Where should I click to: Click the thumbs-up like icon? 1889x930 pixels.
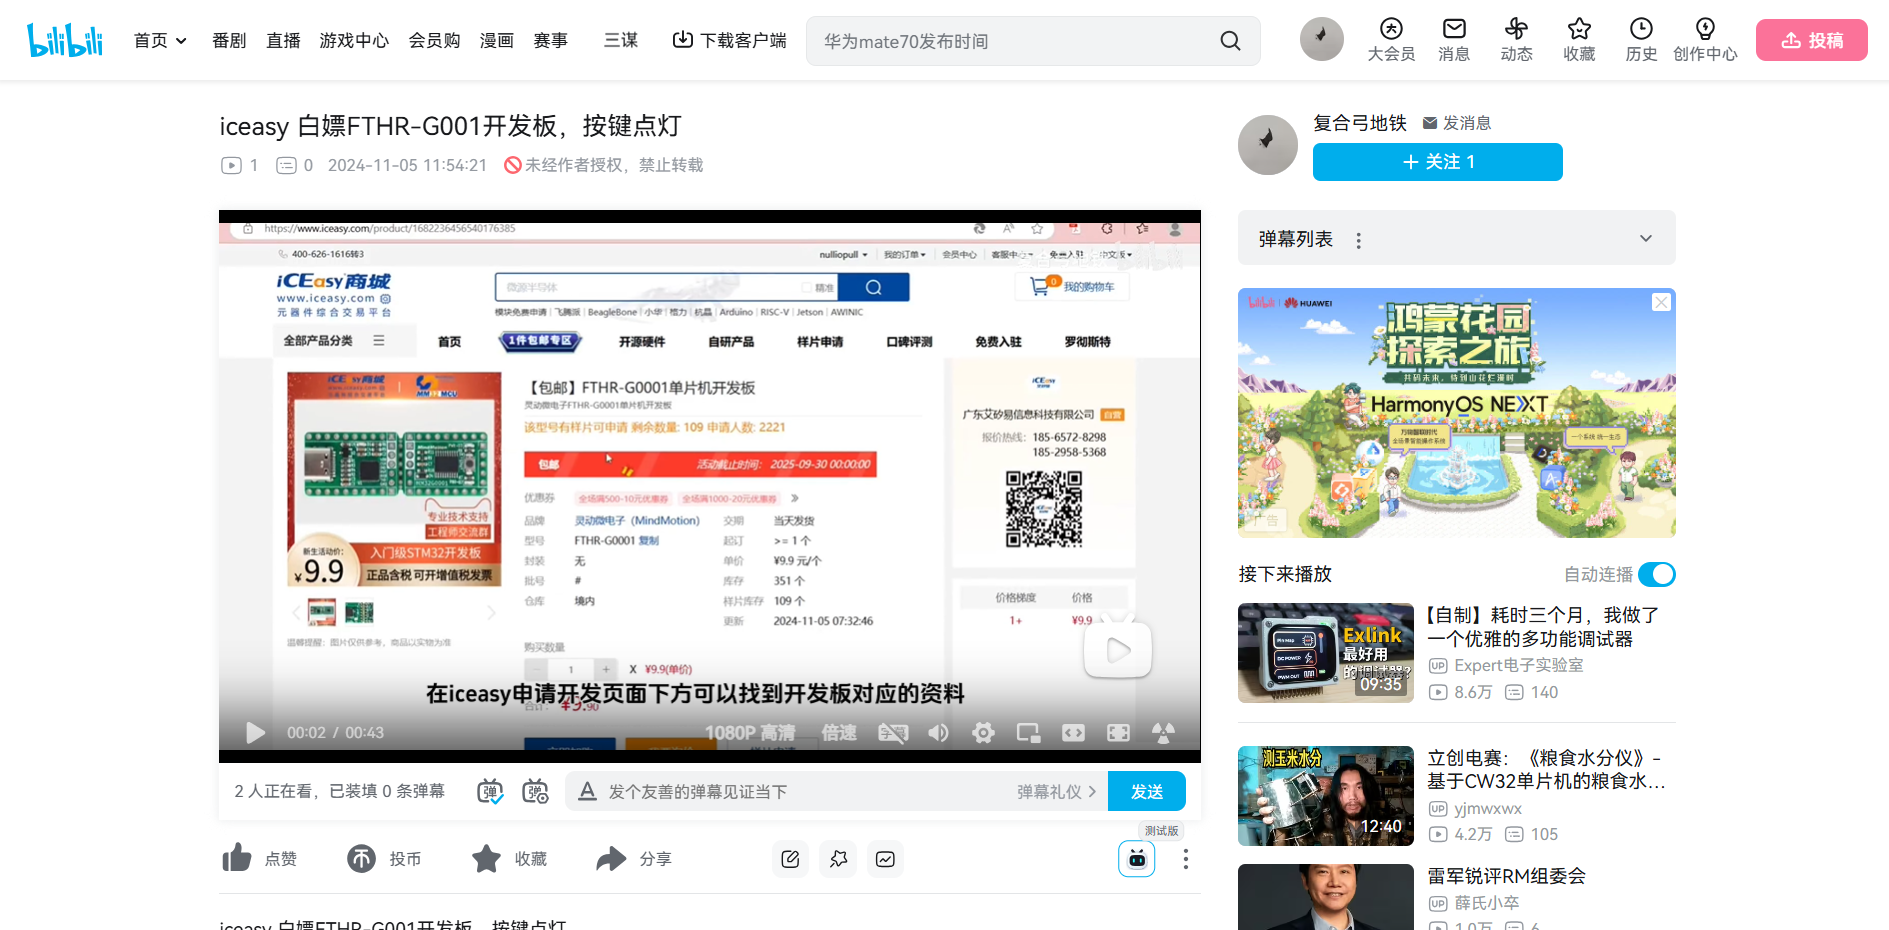tap(237, 858)
